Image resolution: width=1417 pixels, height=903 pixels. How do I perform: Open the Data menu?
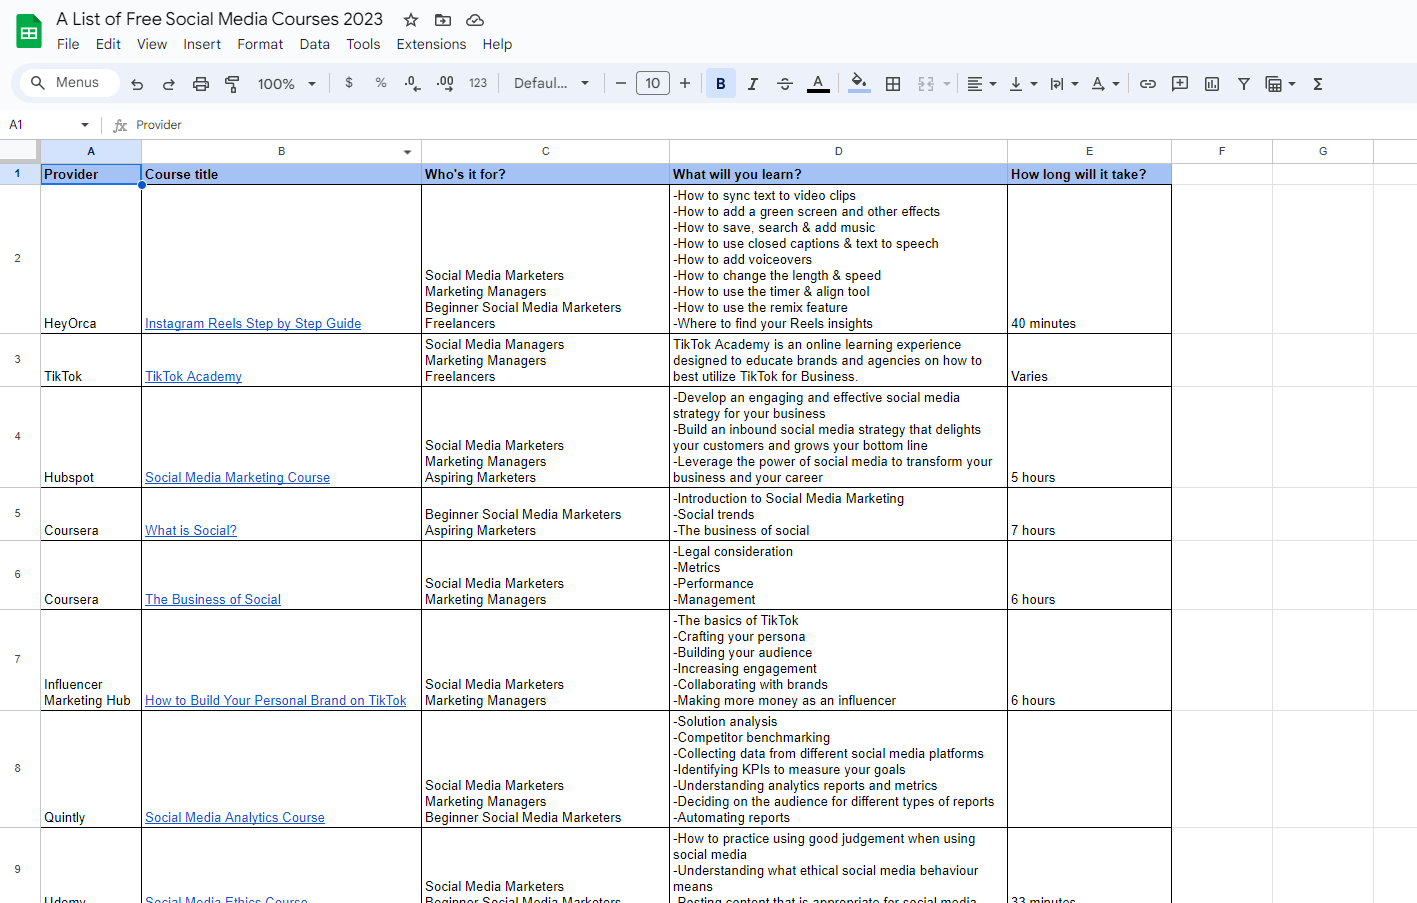pyautogui.click(x=314, y=44)
